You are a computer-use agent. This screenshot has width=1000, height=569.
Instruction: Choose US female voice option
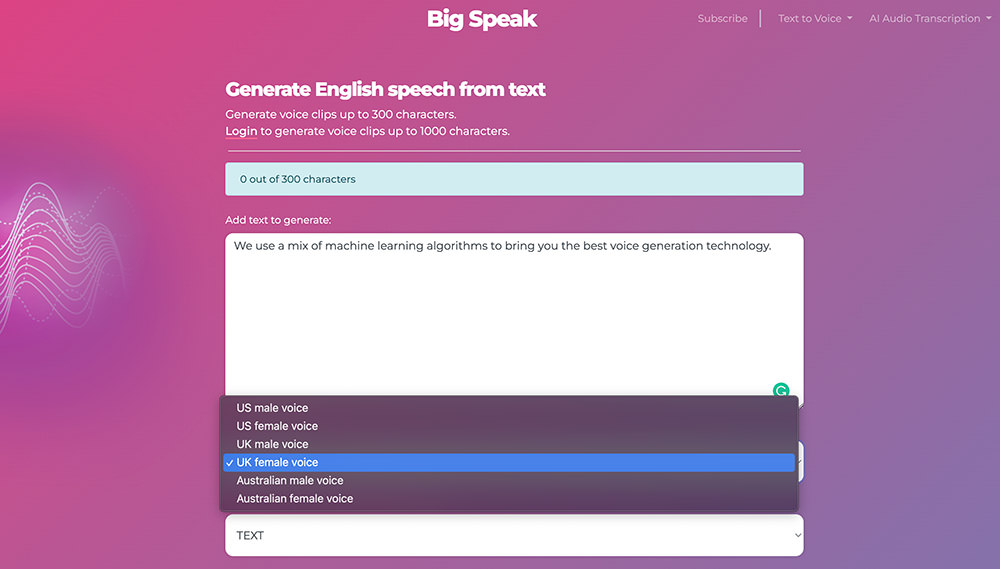pyautogui.click(x=509, y=426)
